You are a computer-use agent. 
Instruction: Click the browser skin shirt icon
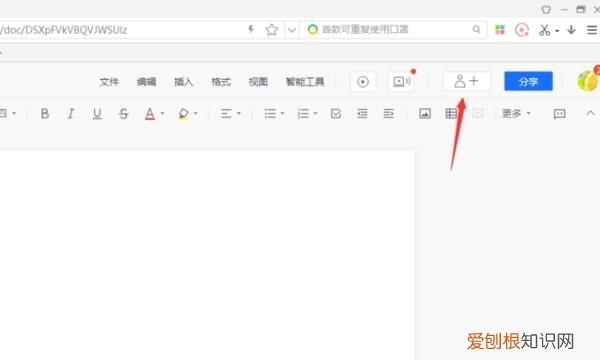[546, 10]
